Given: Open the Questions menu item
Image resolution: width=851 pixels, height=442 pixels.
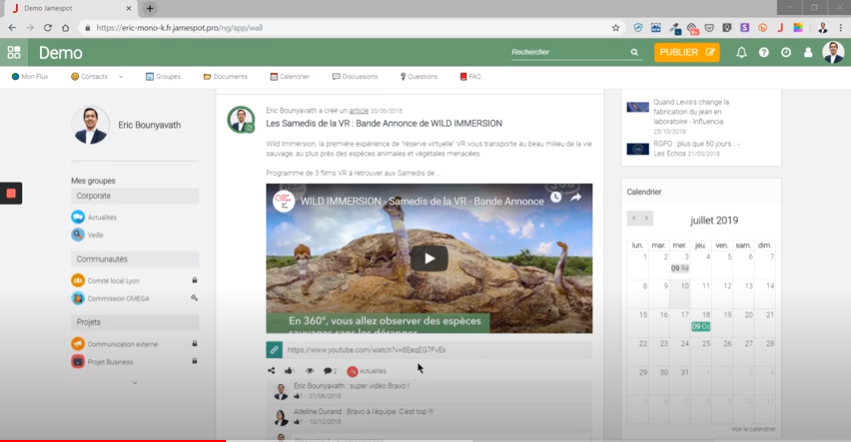Looking at the screenshot, I should coord(418,77).
